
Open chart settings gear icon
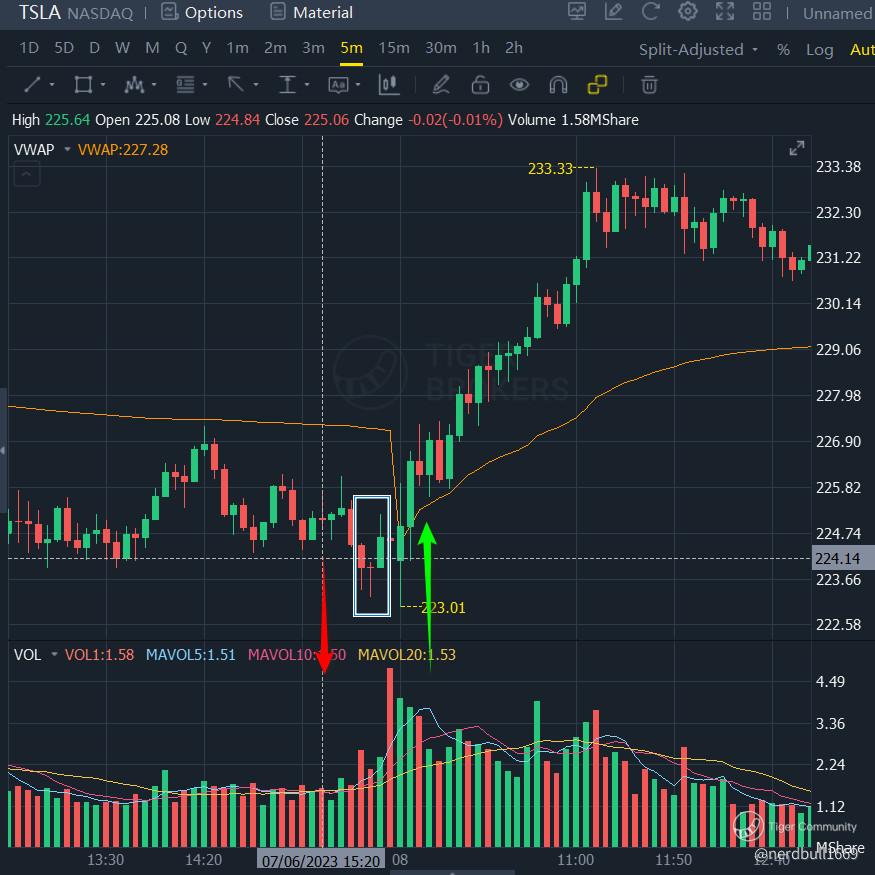pos(688,12)
